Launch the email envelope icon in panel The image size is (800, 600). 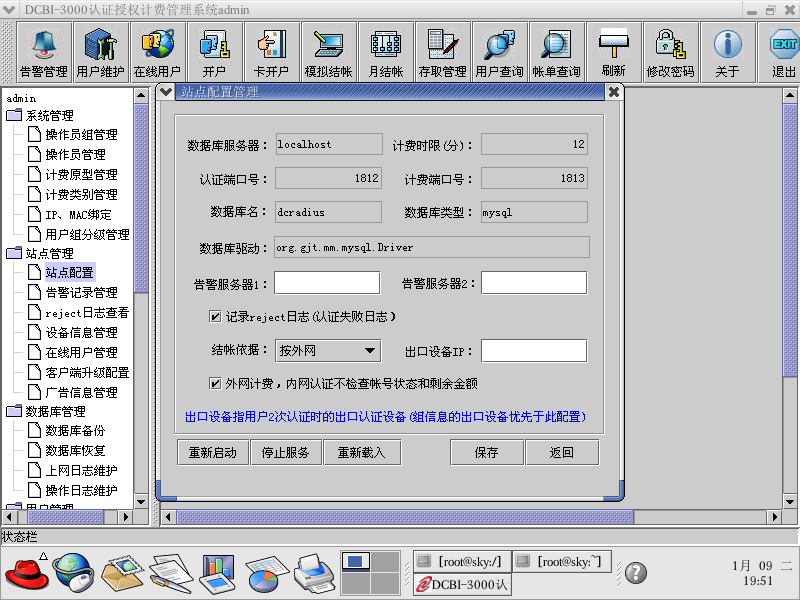(x=122, y=572)
